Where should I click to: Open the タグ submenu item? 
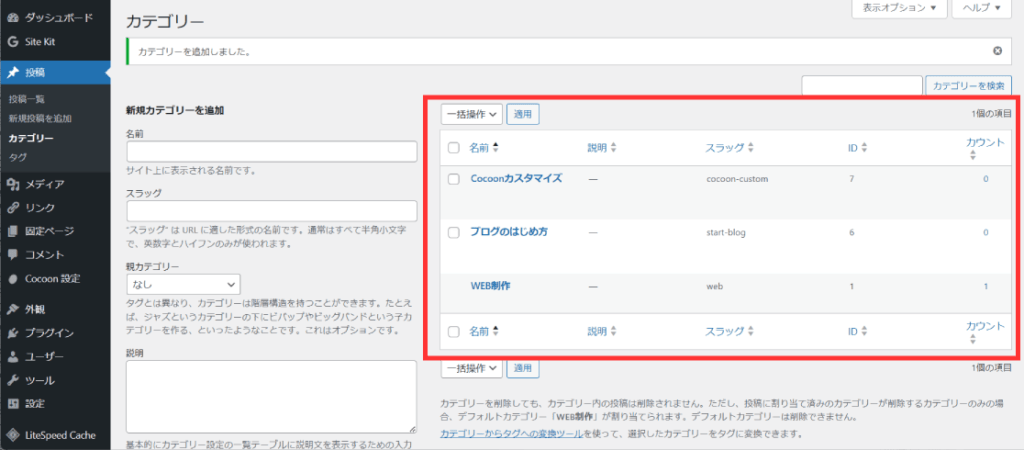(18, 157)
